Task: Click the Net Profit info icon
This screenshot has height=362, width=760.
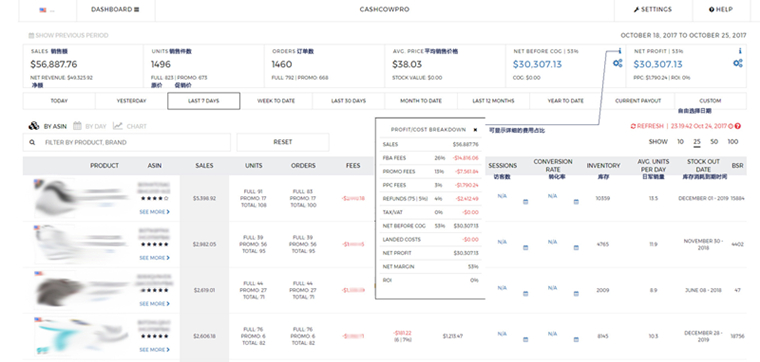Action: tap(740, 51)
